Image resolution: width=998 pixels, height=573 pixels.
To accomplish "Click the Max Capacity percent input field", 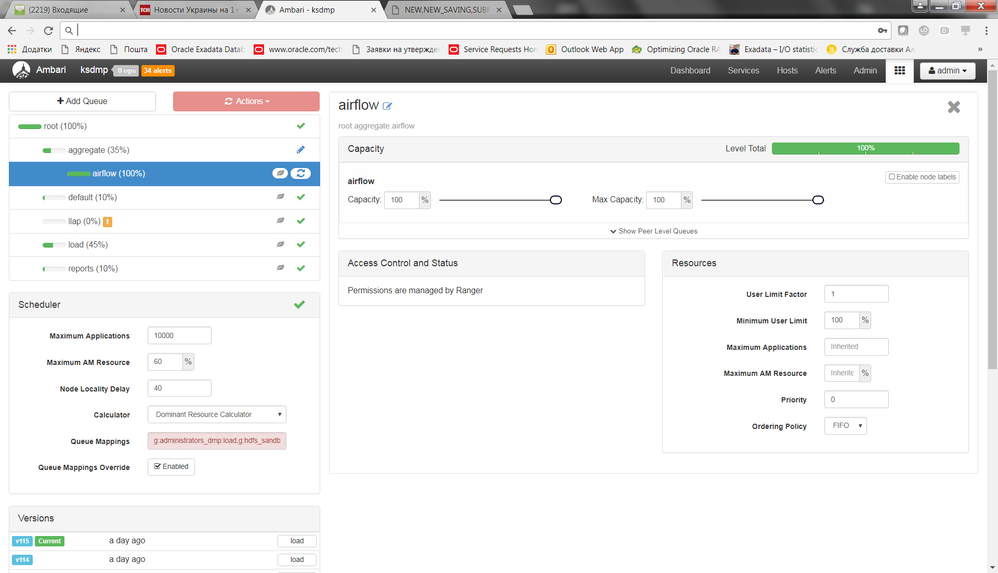I will pos(664,200).
